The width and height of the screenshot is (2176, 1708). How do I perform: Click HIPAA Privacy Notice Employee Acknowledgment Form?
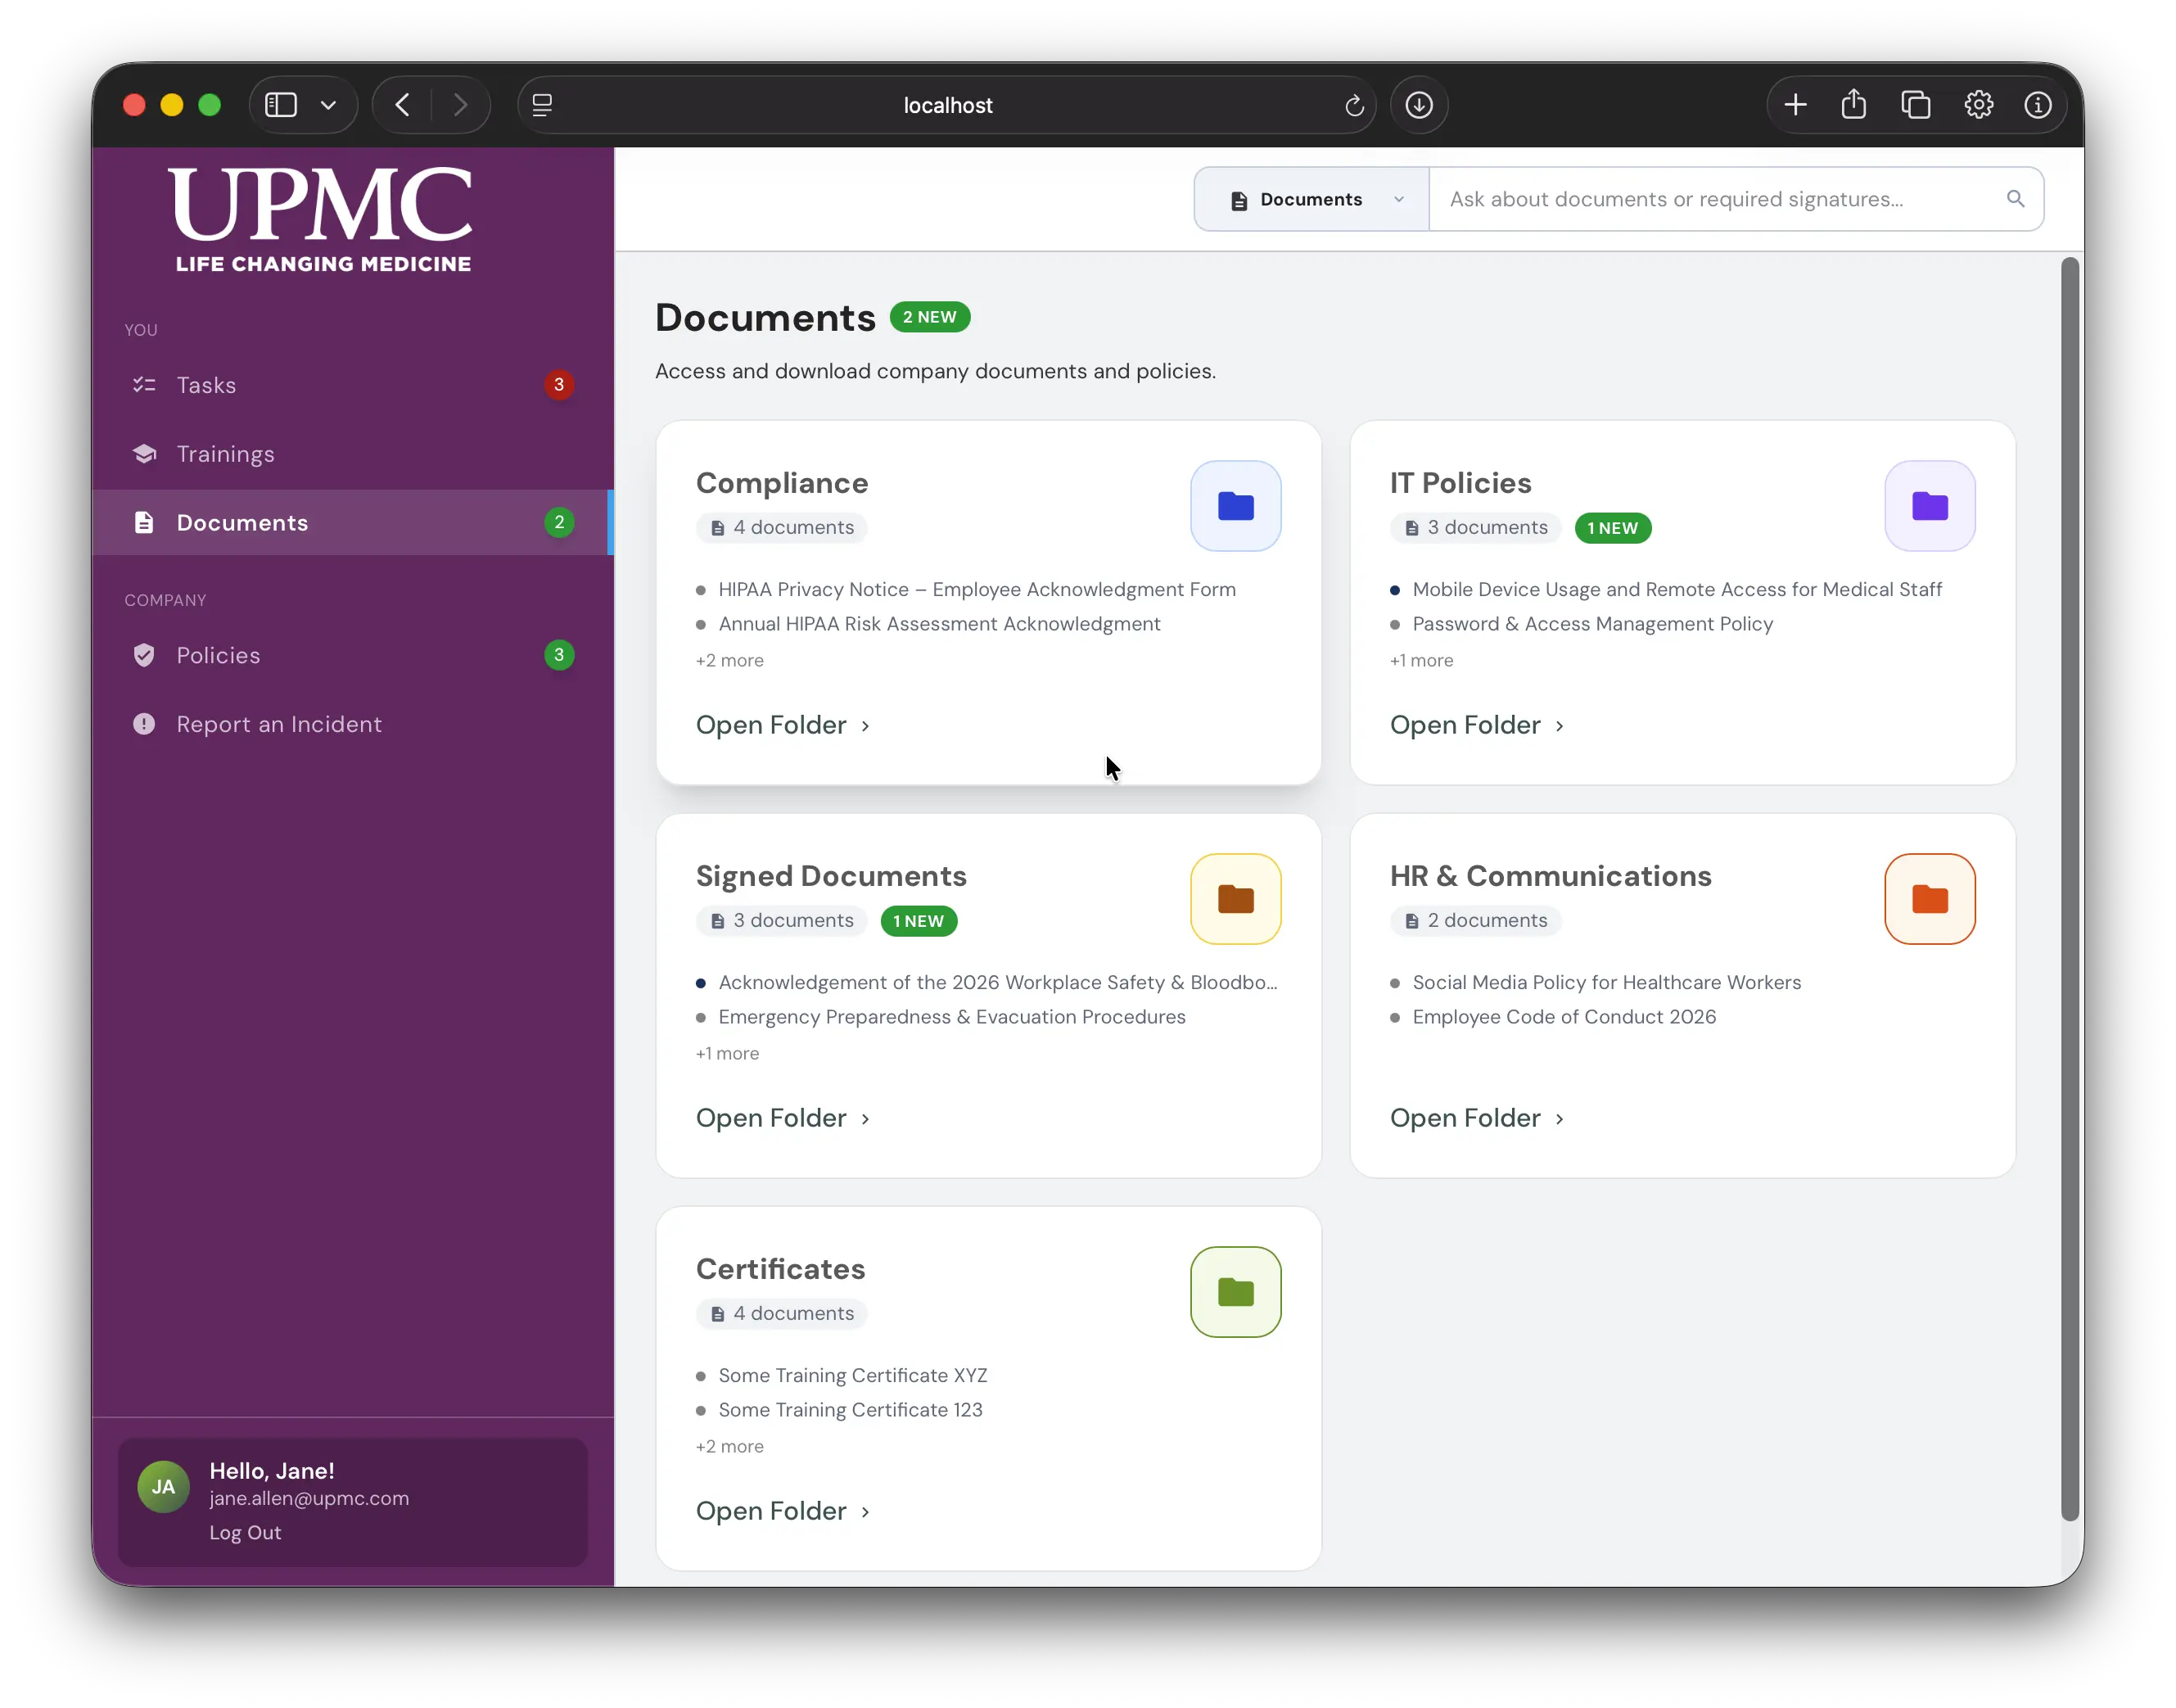click(976, 590)
